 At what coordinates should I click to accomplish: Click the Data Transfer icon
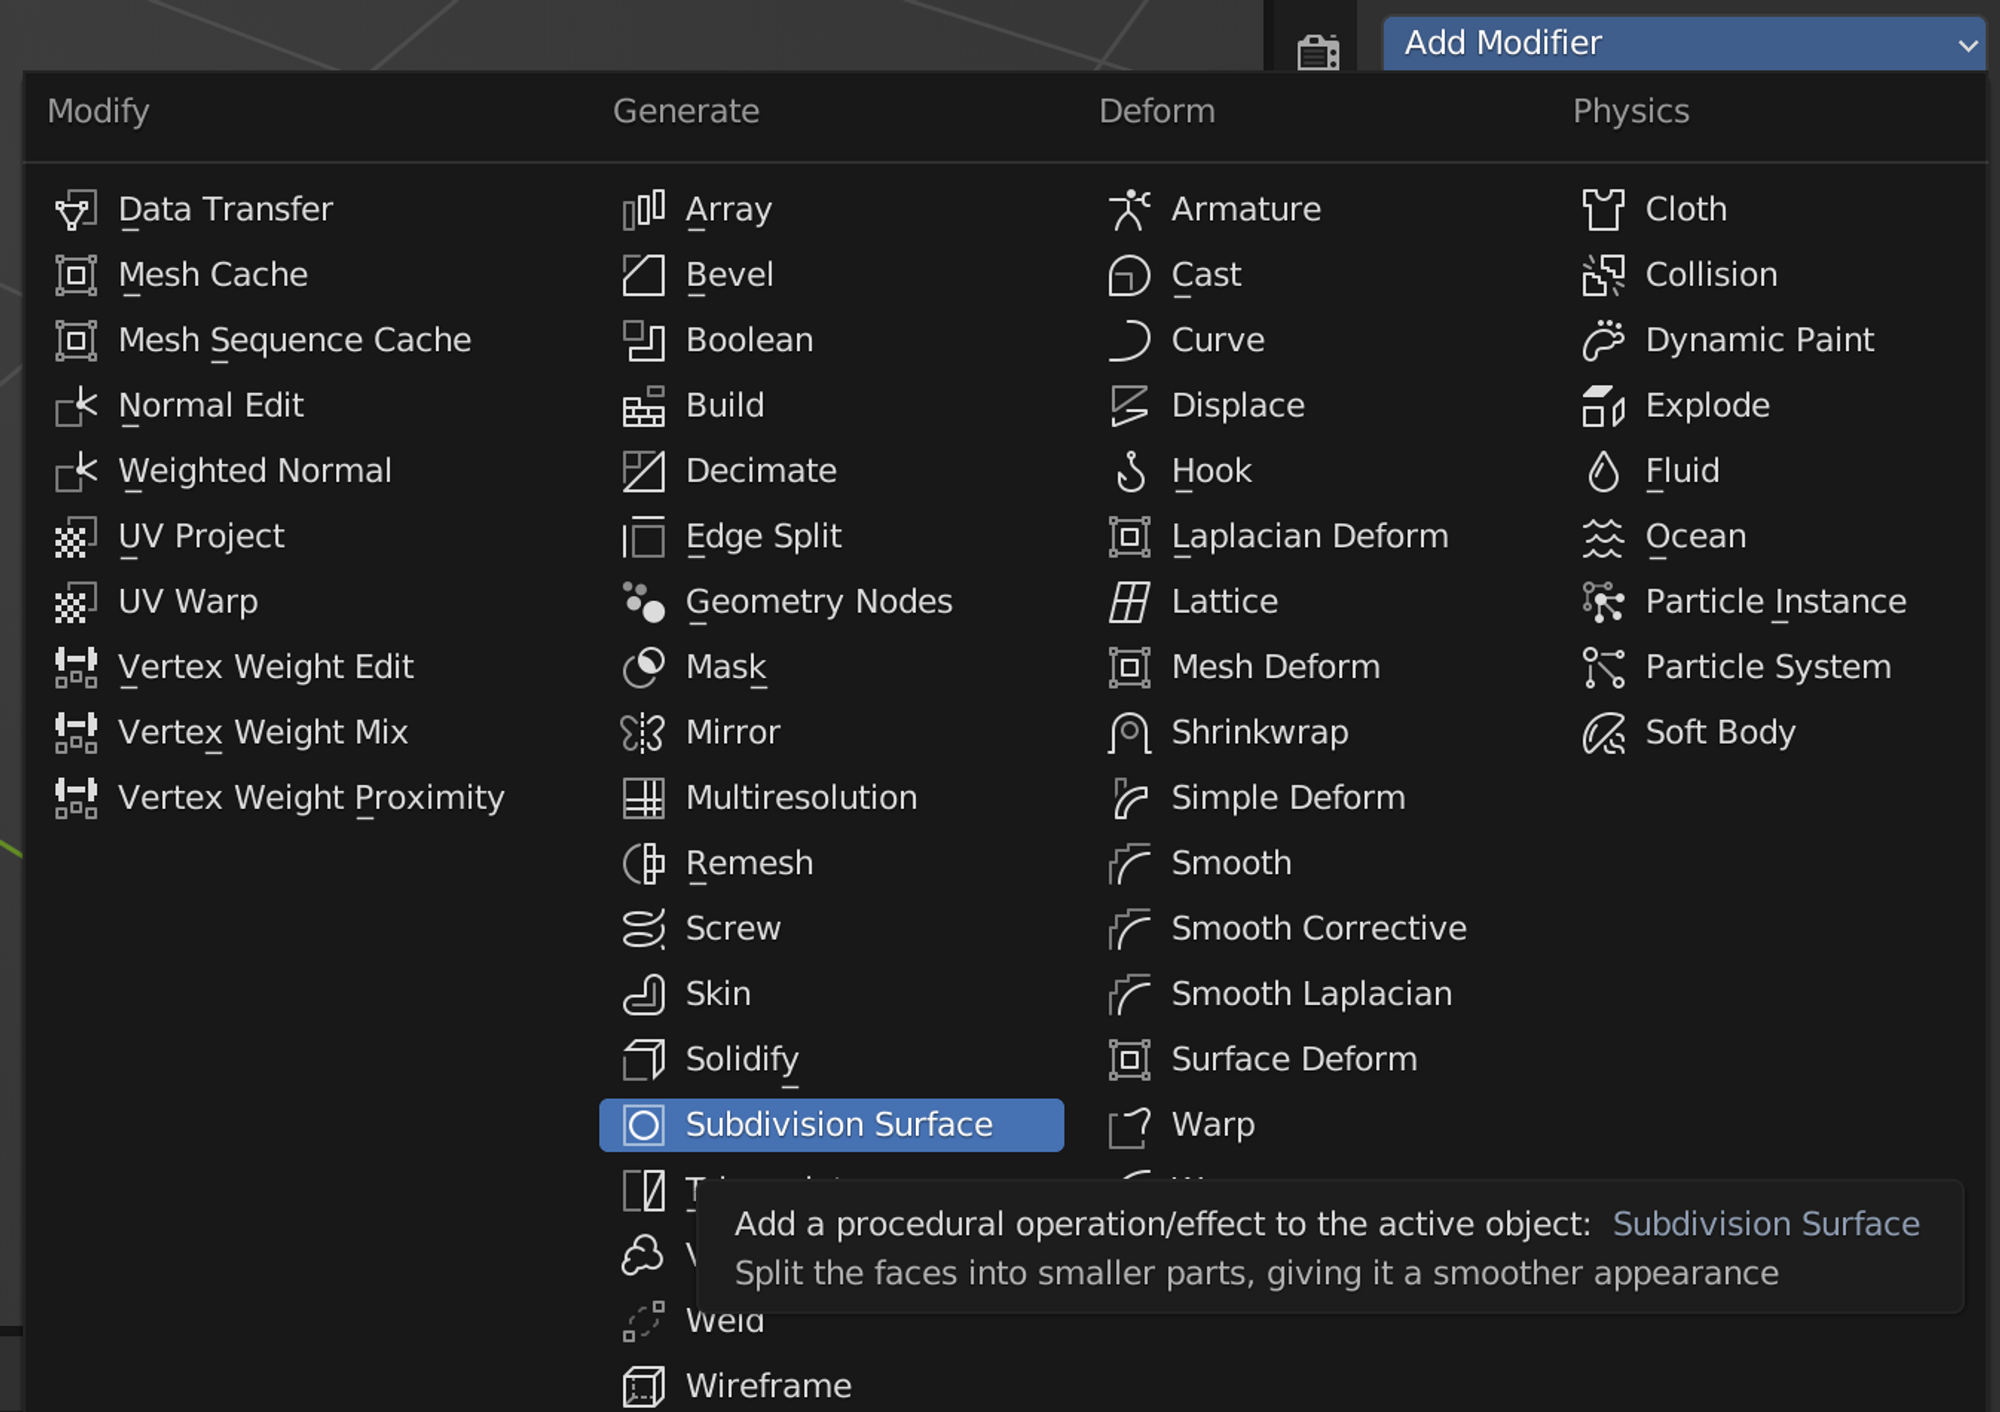coord(76,210)
